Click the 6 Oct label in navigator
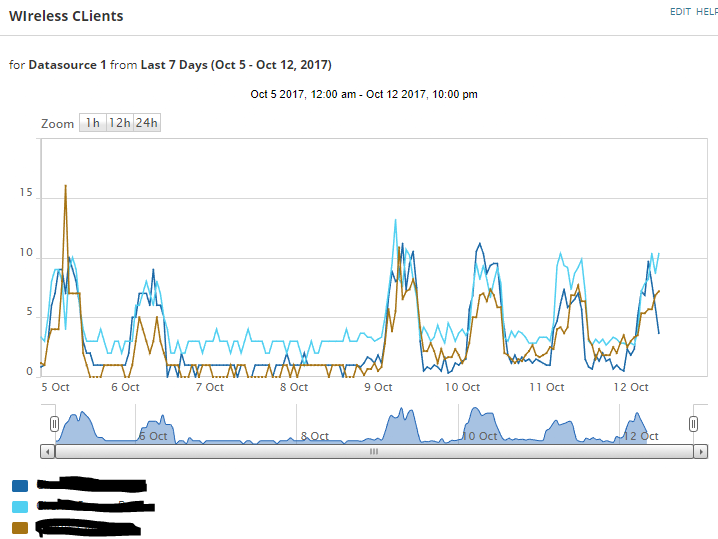 coord(153,436)
